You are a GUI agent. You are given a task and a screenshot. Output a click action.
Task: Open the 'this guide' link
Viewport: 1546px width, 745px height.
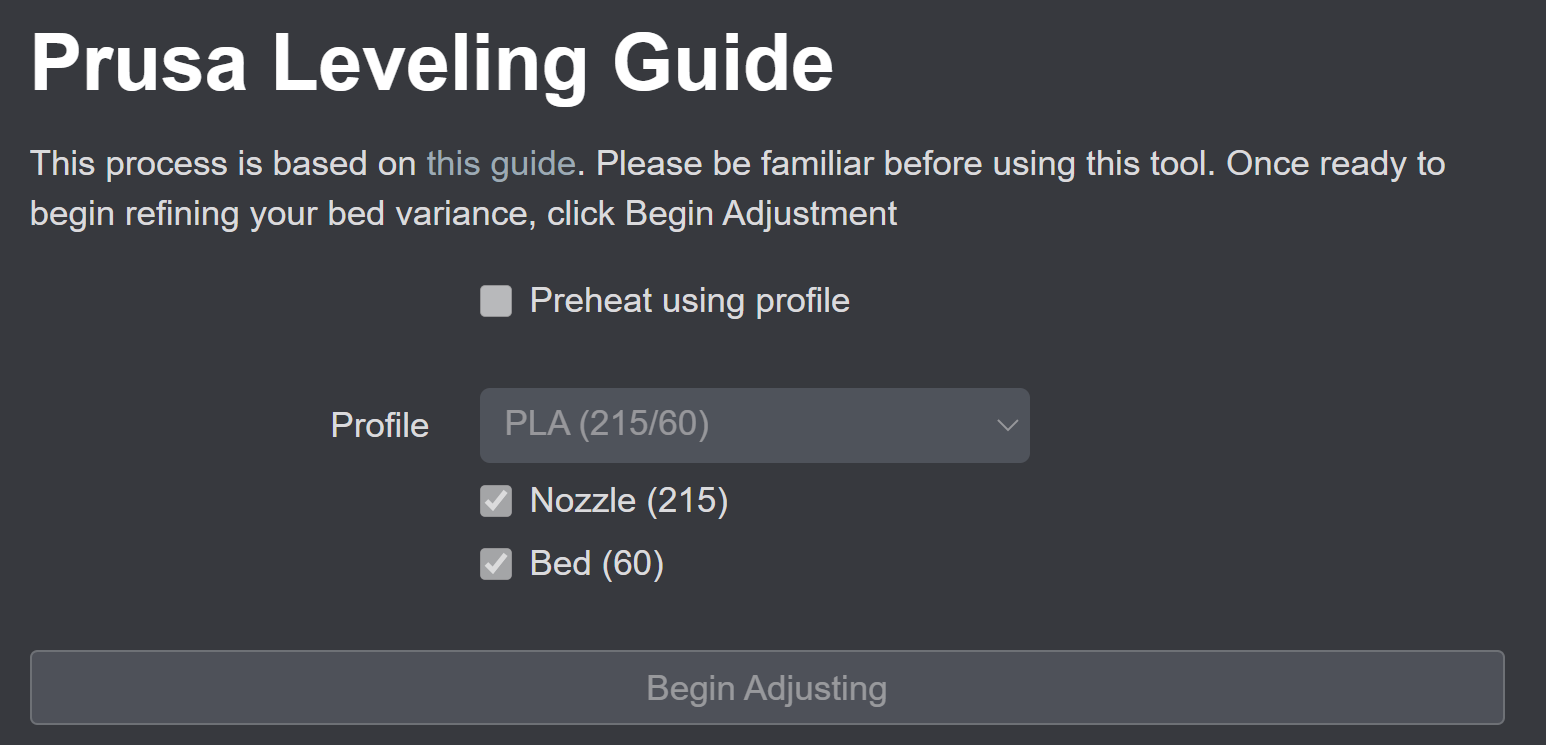pyautogui.click(x=501, y=163)
